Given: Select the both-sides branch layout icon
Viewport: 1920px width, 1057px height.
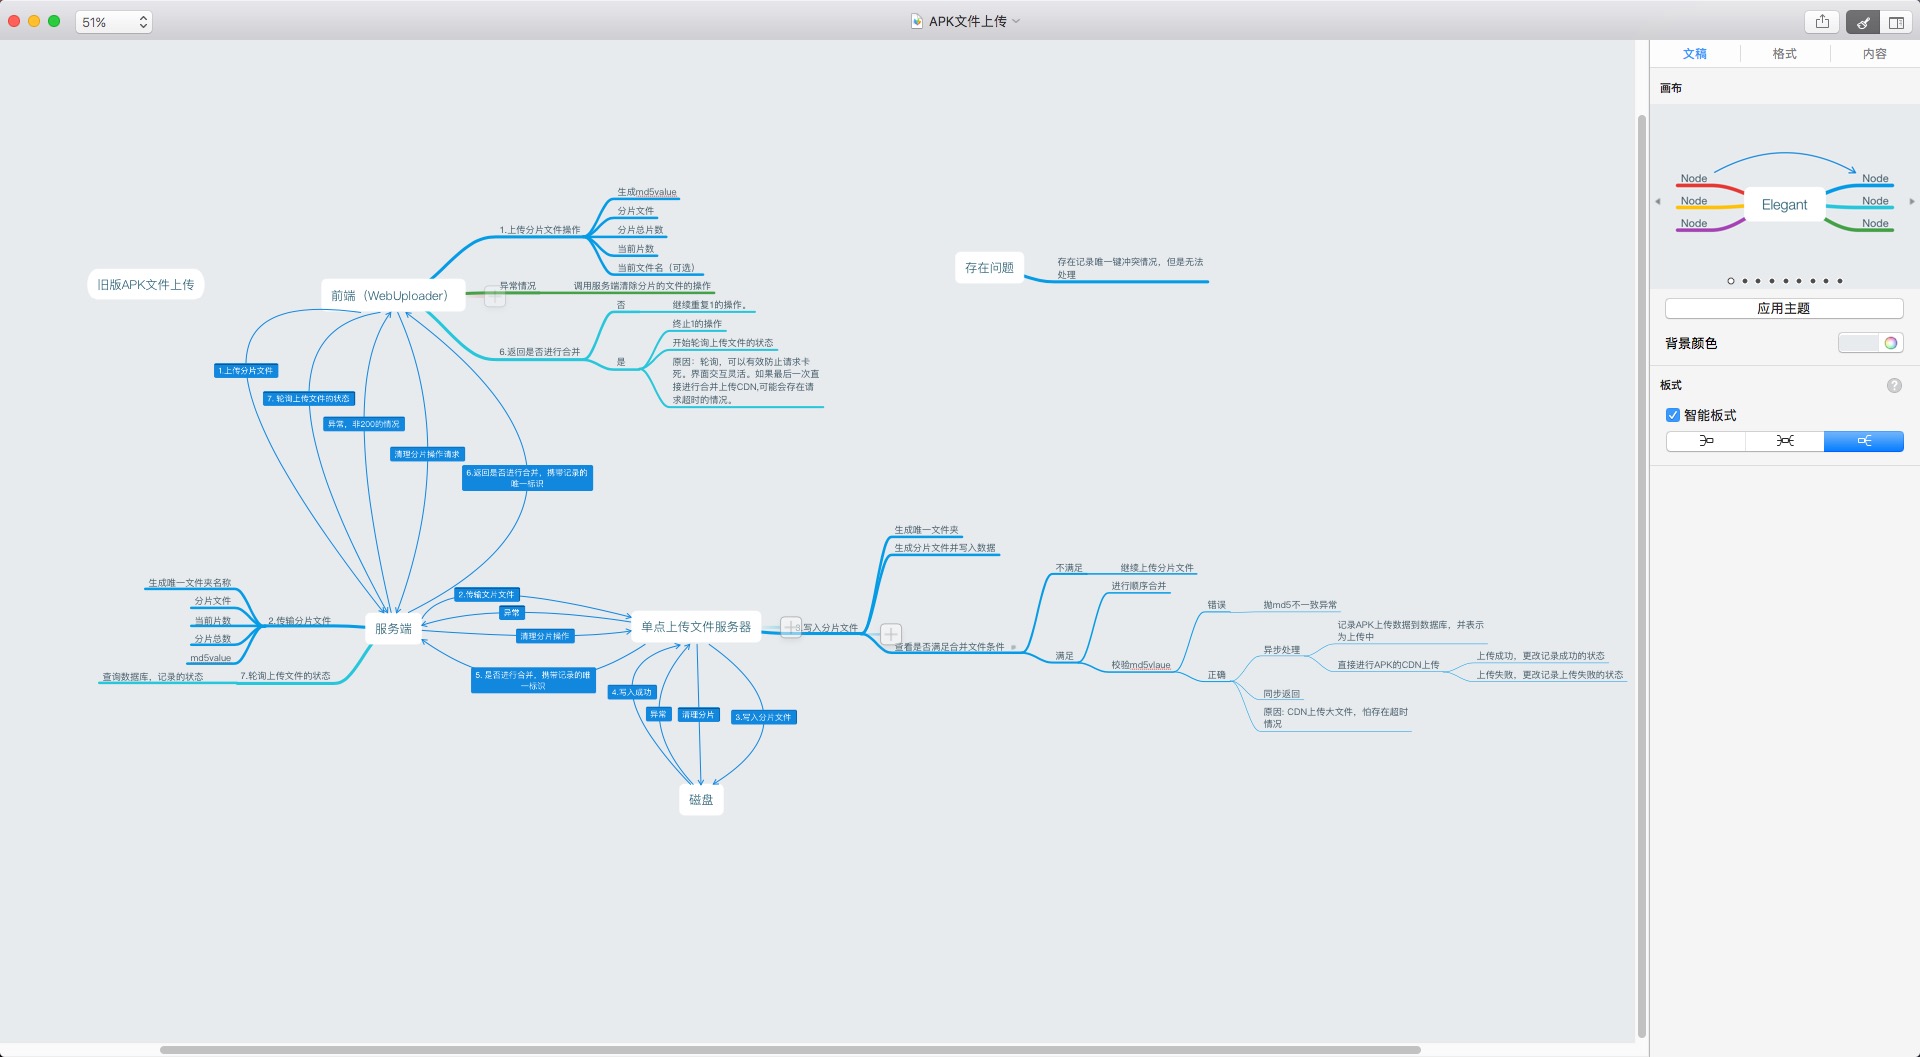Looking at the screenshot, I should 1785,441.
